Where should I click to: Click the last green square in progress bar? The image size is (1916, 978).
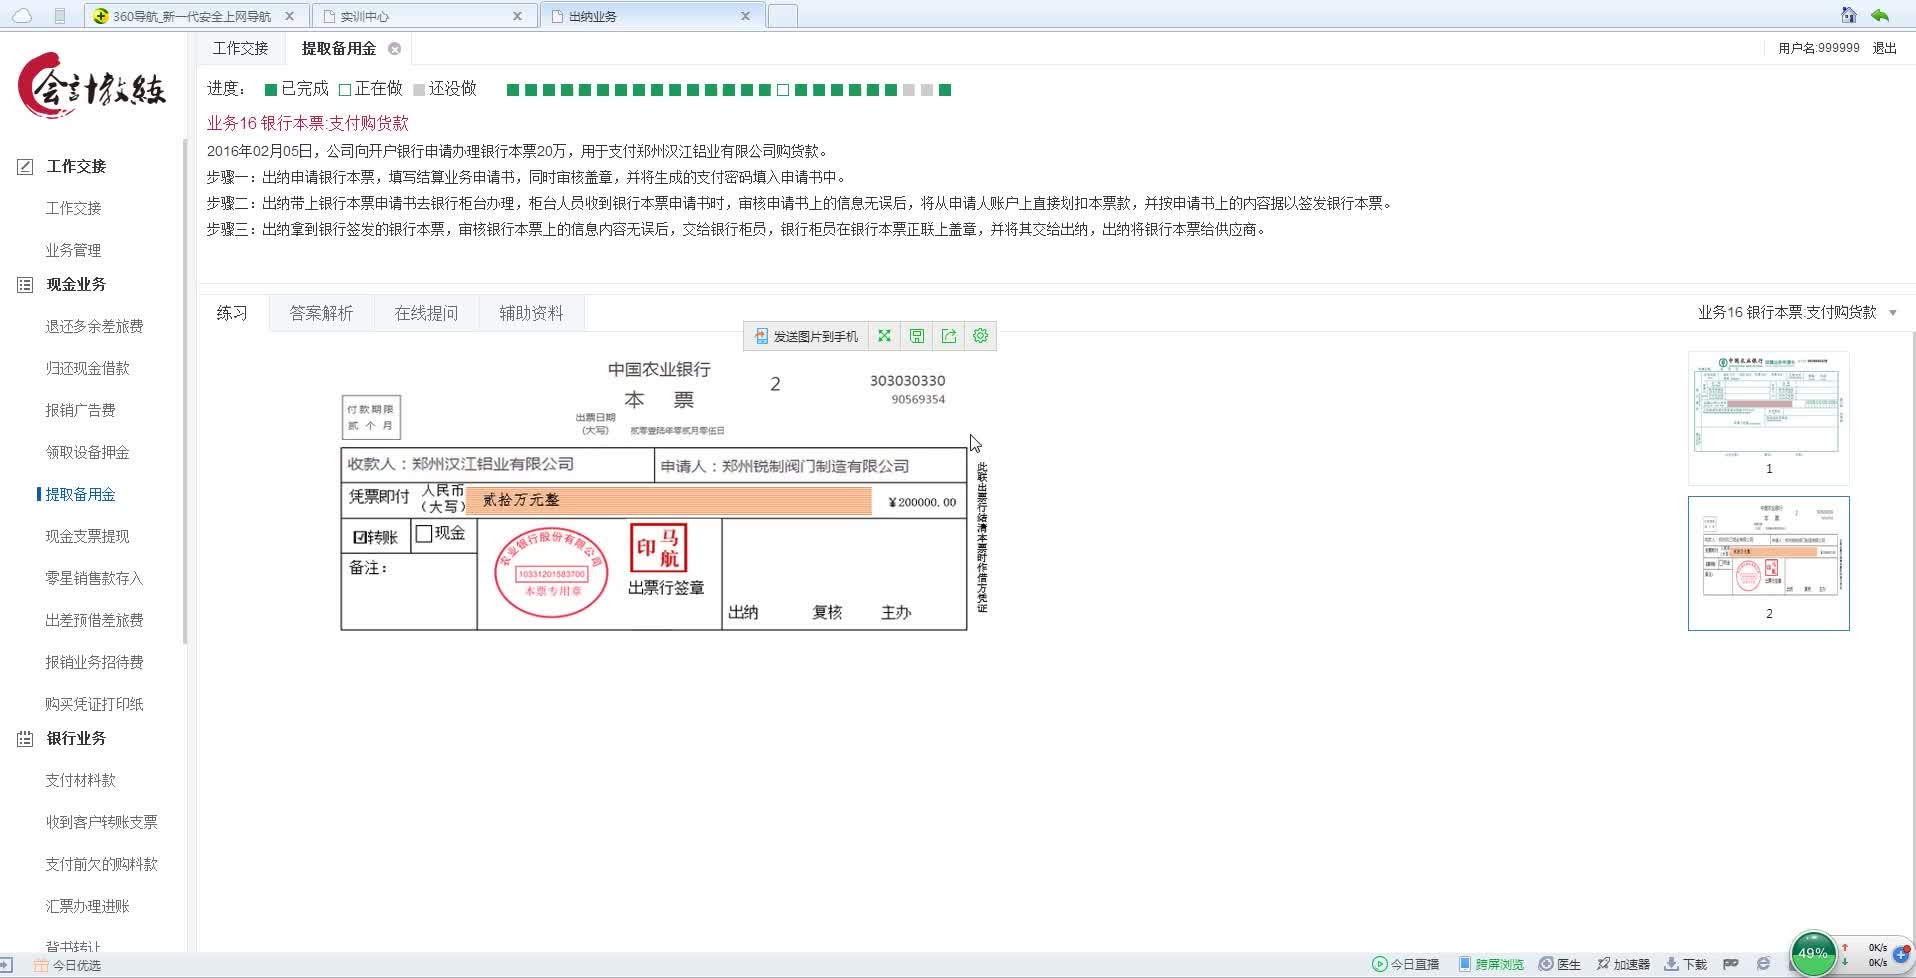click(945, 90)
